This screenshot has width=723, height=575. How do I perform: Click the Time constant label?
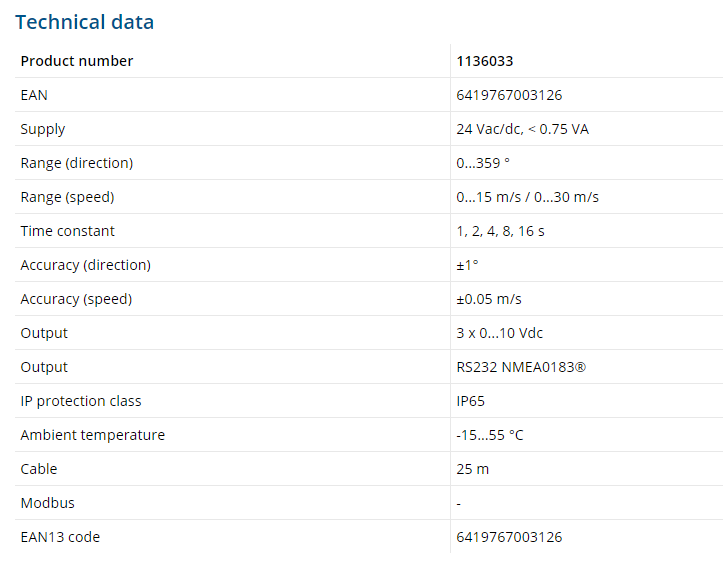(x=68, y=231)
